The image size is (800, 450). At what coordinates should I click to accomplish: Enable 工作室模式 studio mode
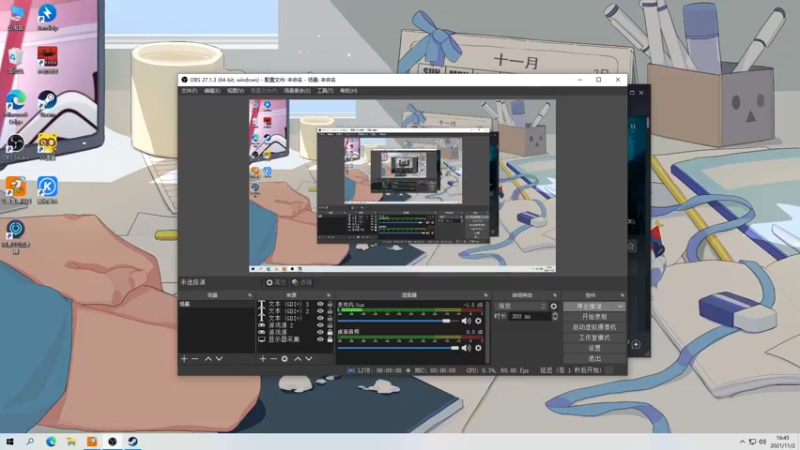pyautogui.click(x=594, y=338)
